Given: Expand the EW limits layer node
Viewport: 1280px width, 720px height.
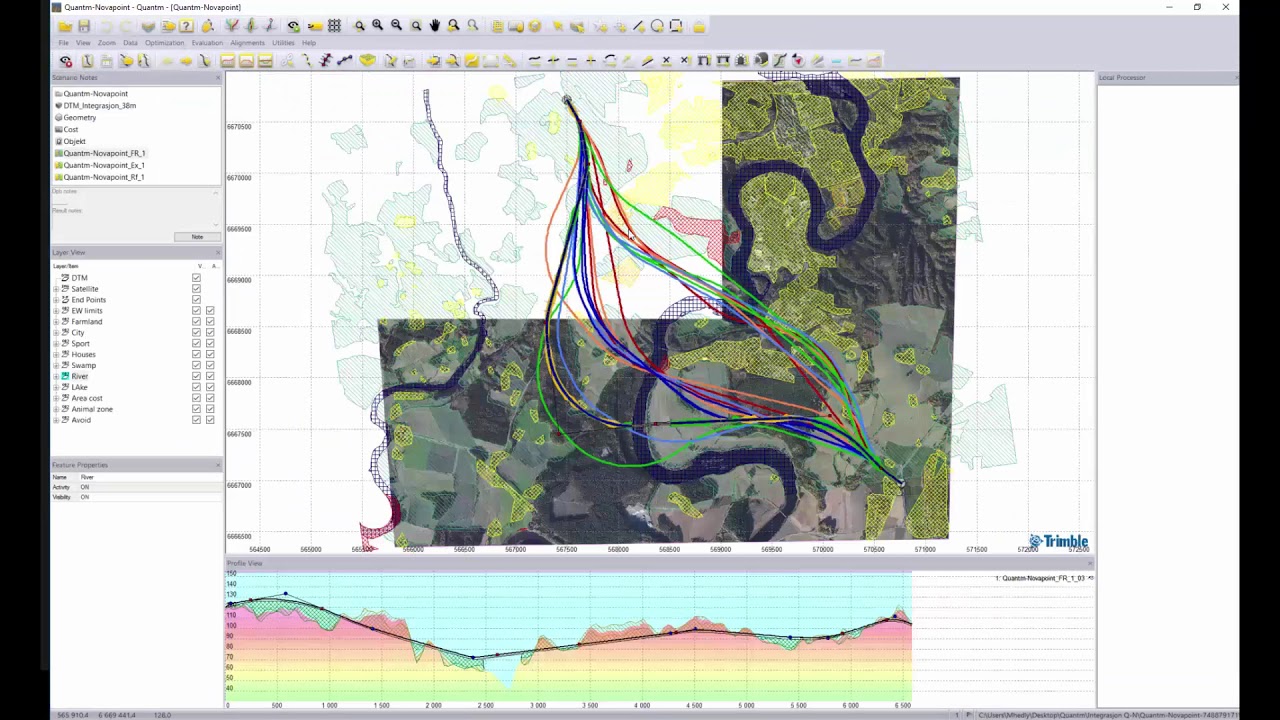Looking at the screenshot, I should (x=57, y=311).
